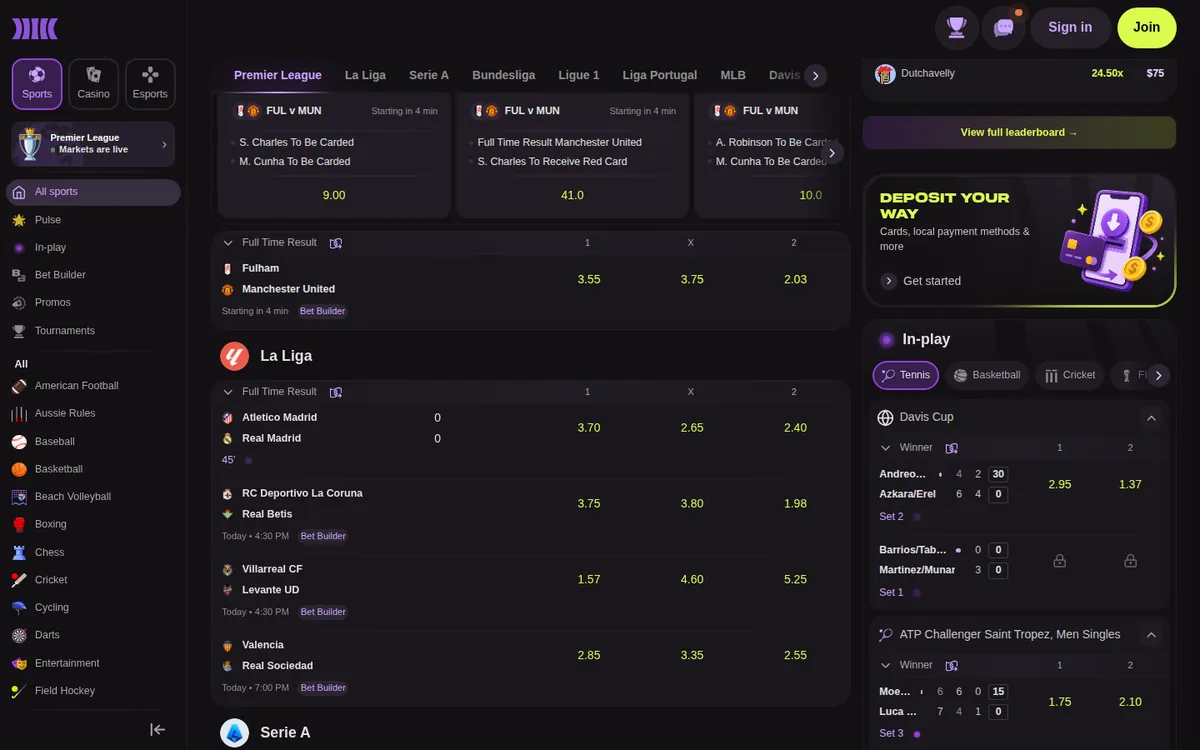The width and height of the screenshot is (1200, 750).
Task: Select the Sports section button
Action: (37, 84)
